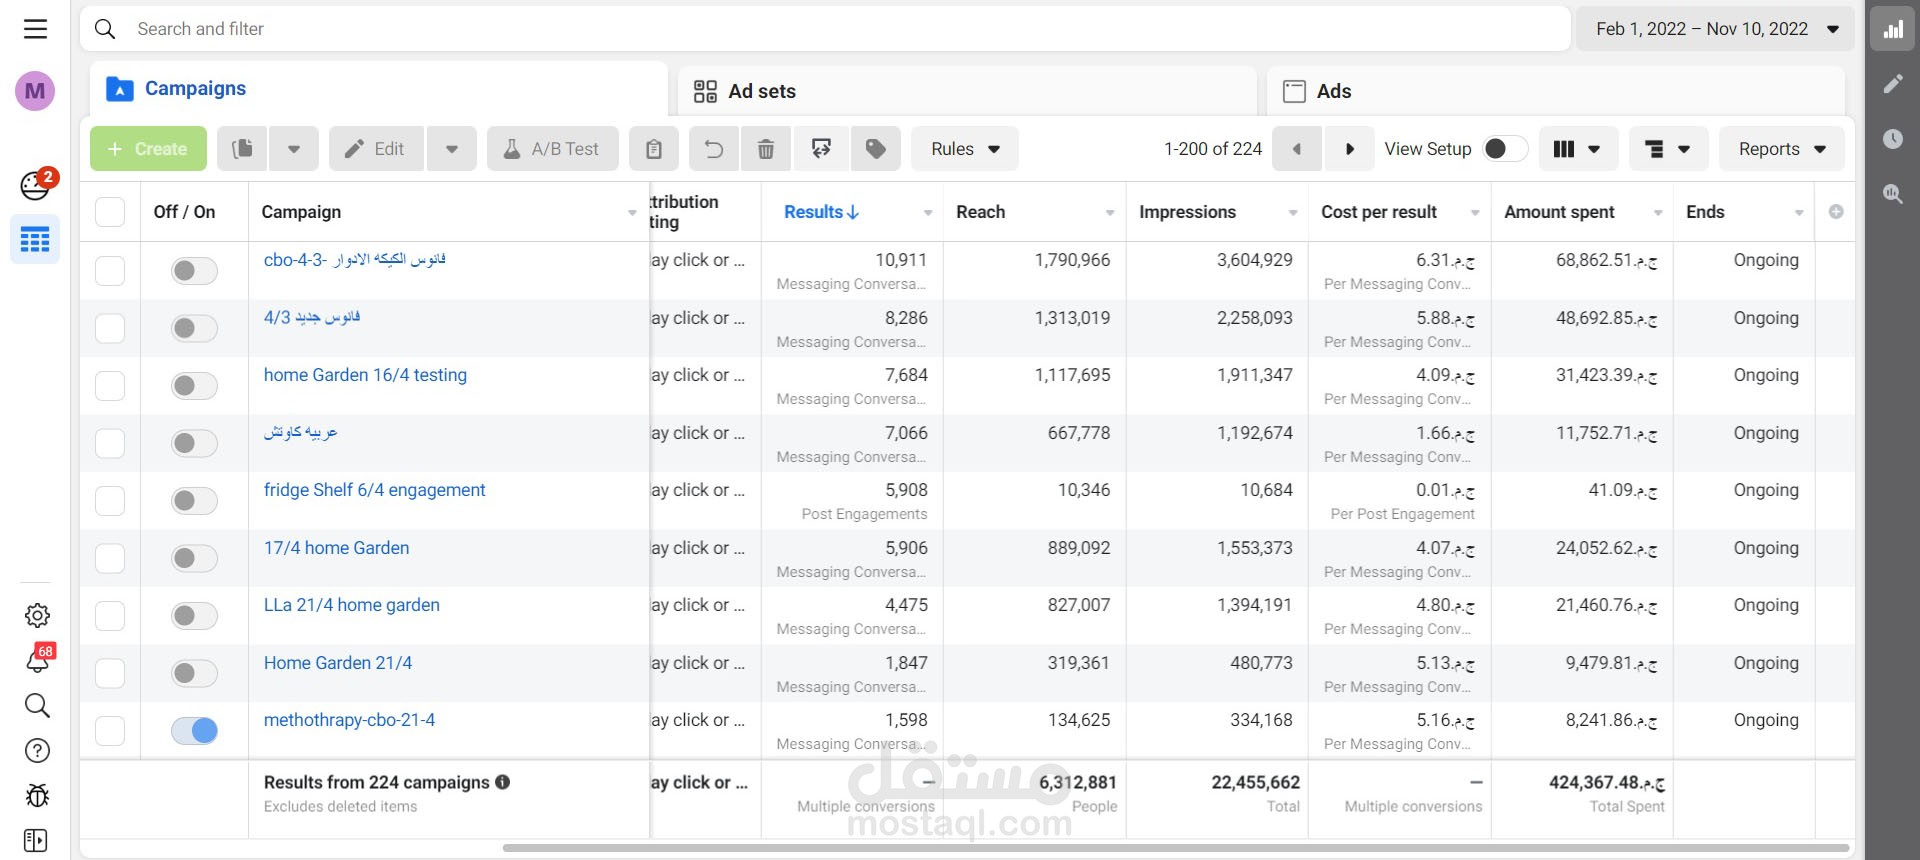Expand the duplicate options dropdown arrow
The height and width of the screenshot is (860, 1920).
[x=294, y=149]
